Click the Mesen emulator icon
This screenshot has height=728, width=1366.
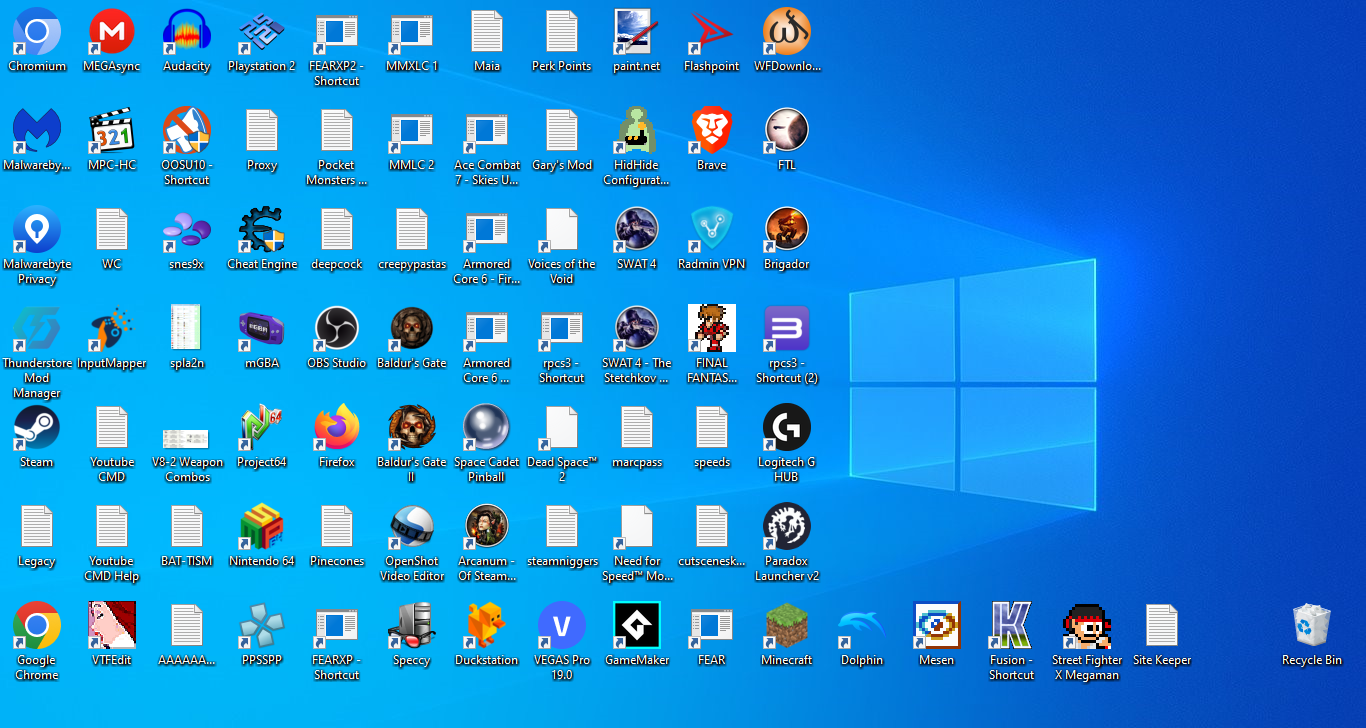coord(937,626)
